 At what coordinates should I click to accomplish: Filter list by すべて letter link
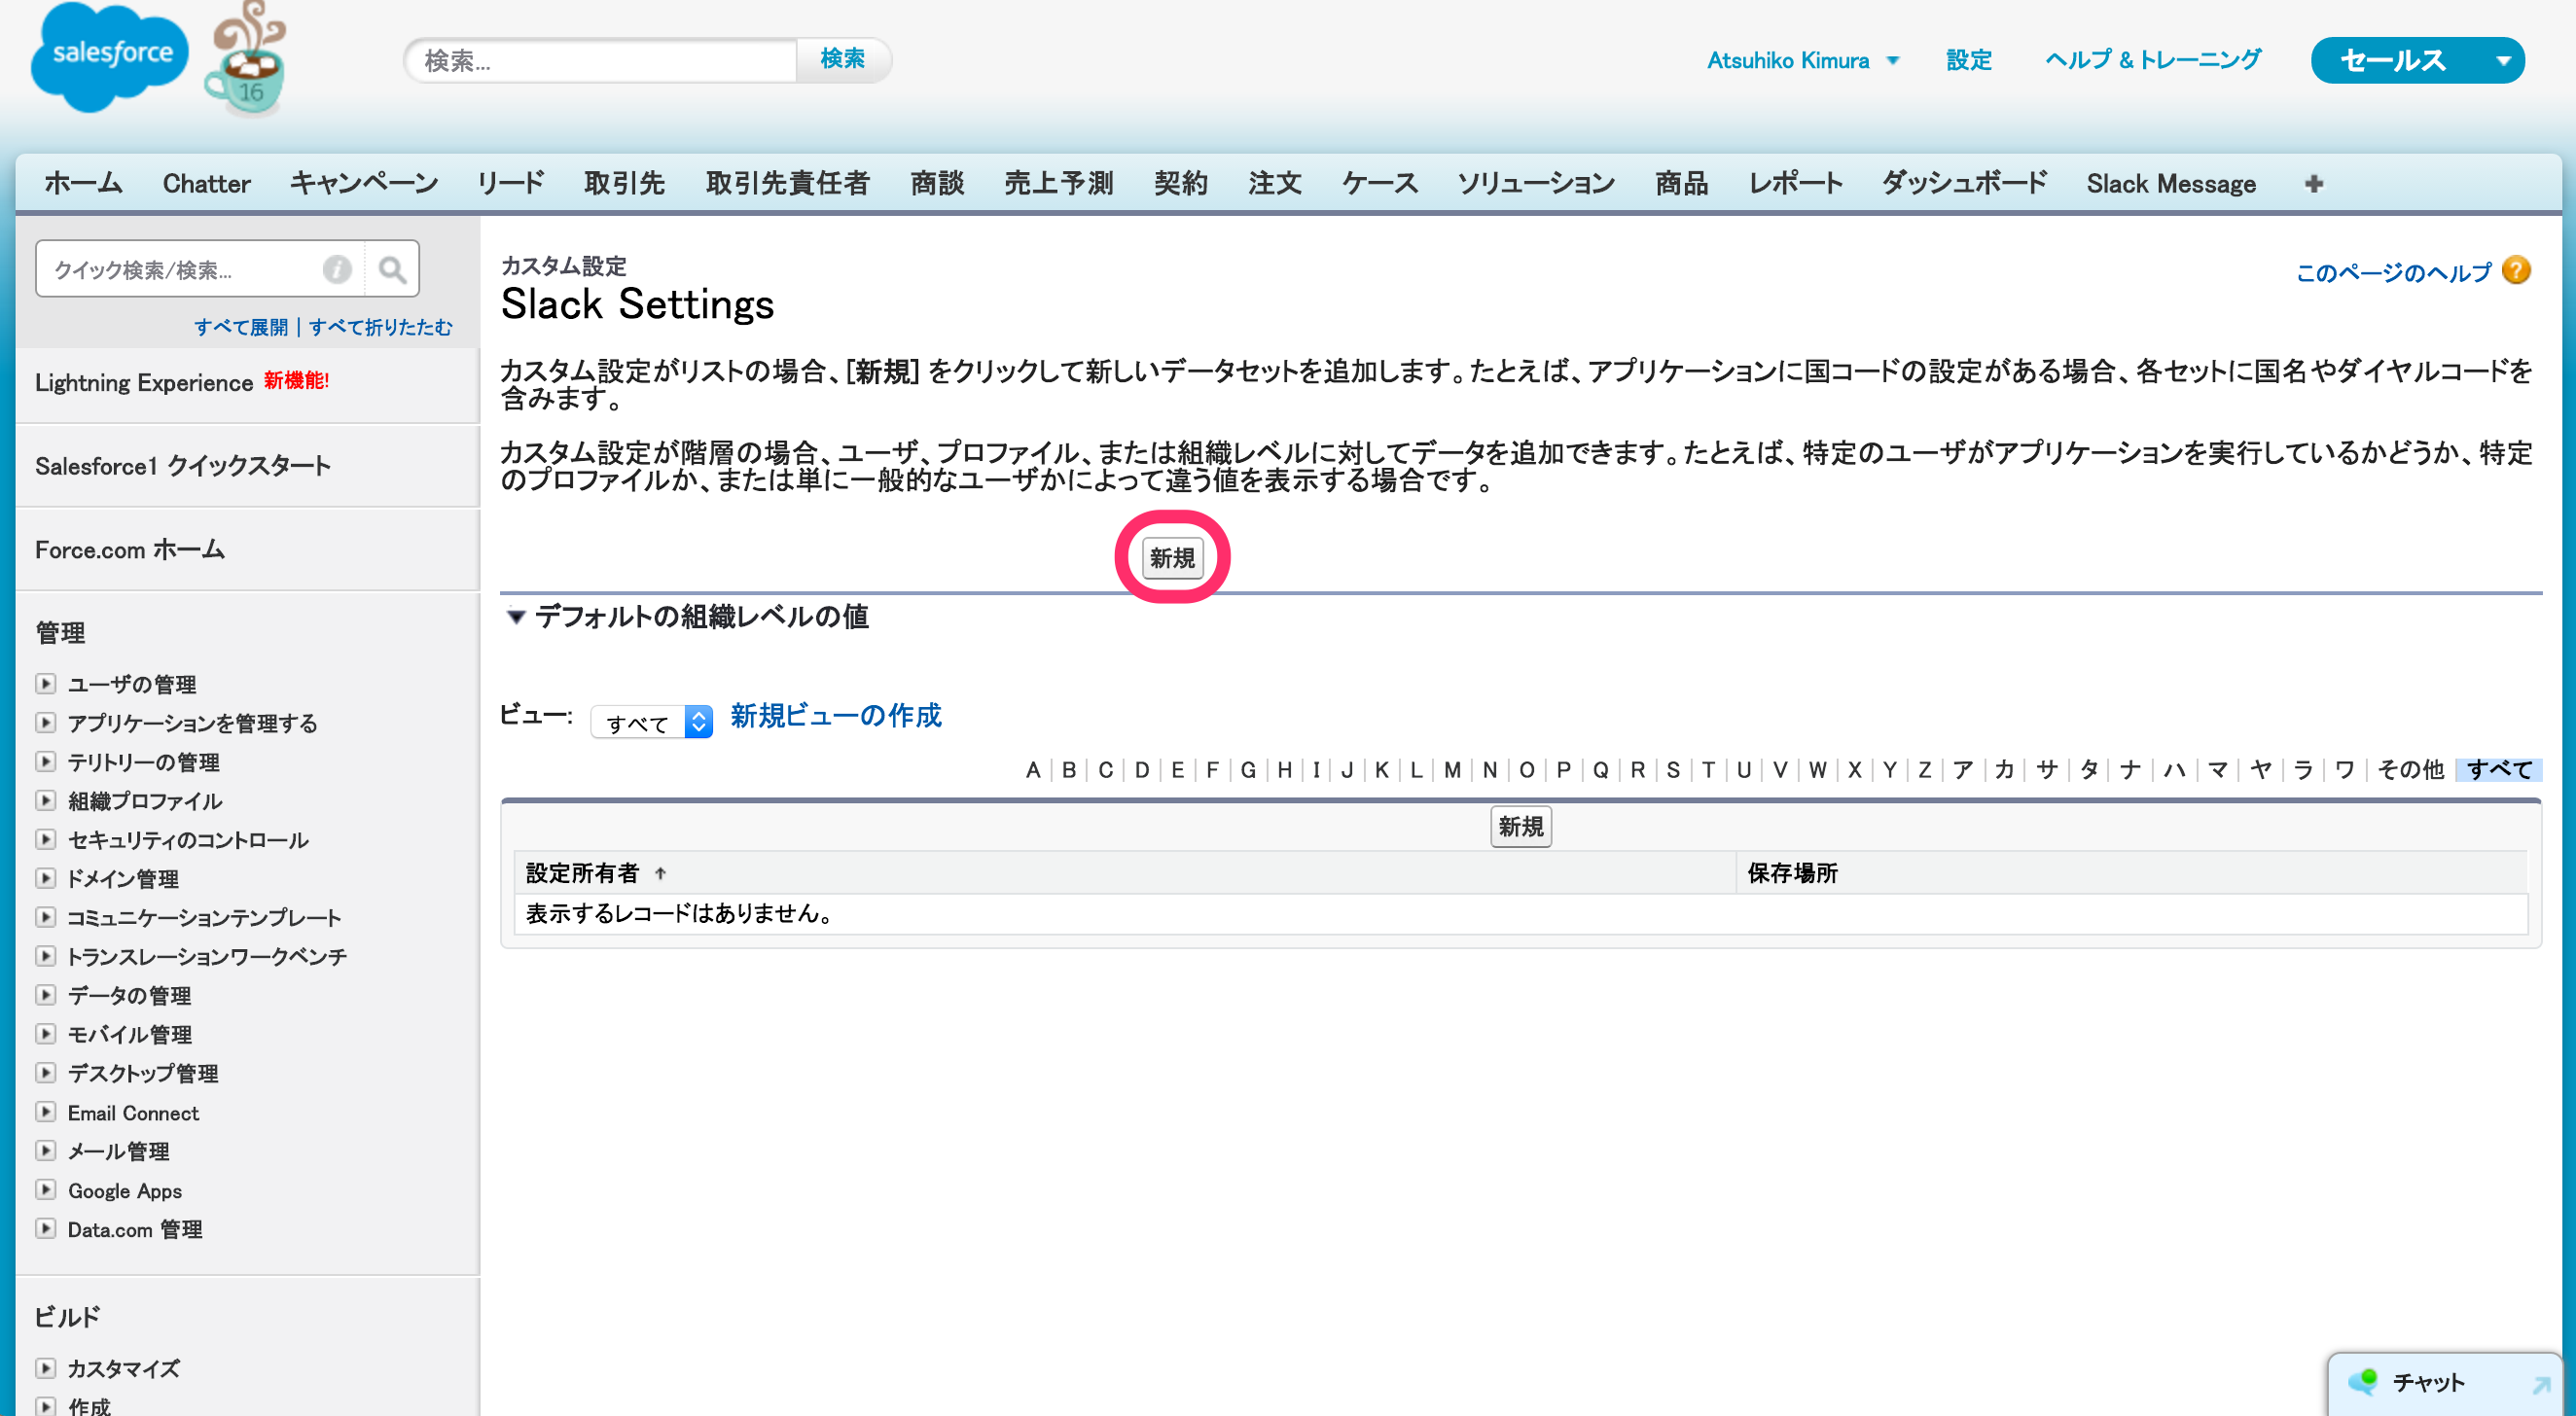[2499, 770]
